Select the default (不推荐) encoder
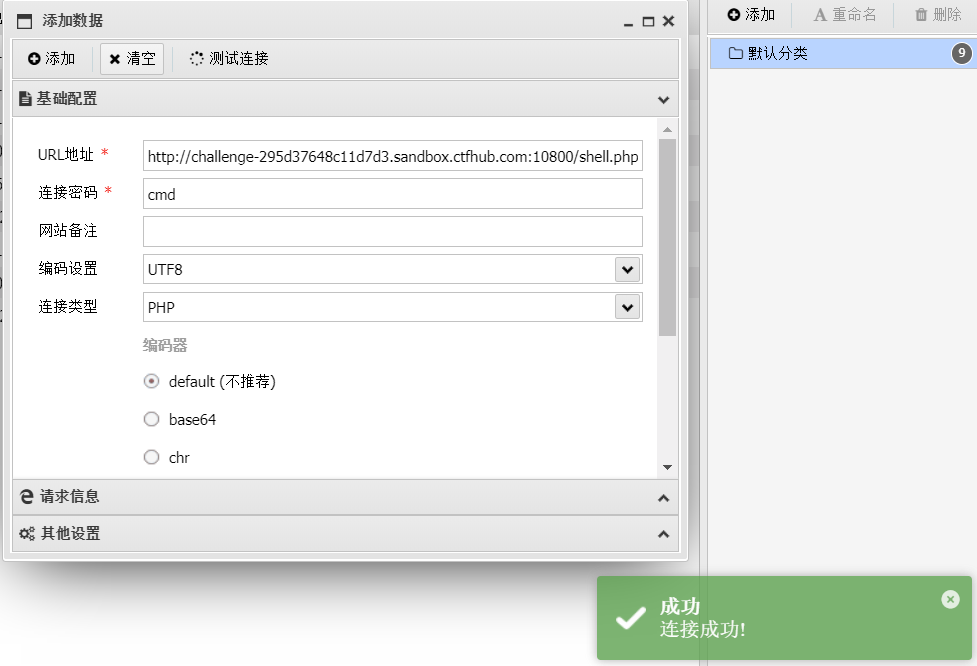977x666 pixels. click(x=151, y=381)
